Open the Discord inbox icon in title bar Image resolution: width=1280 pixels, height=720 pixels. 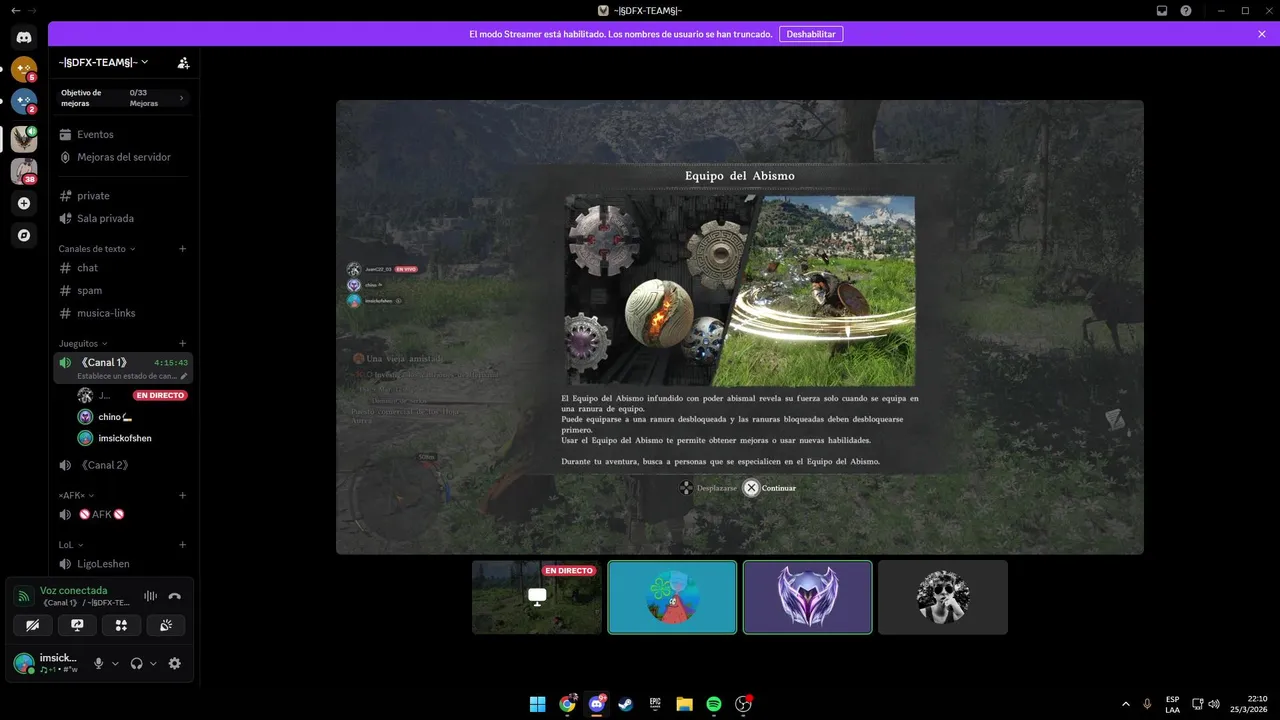point(1162,10)
